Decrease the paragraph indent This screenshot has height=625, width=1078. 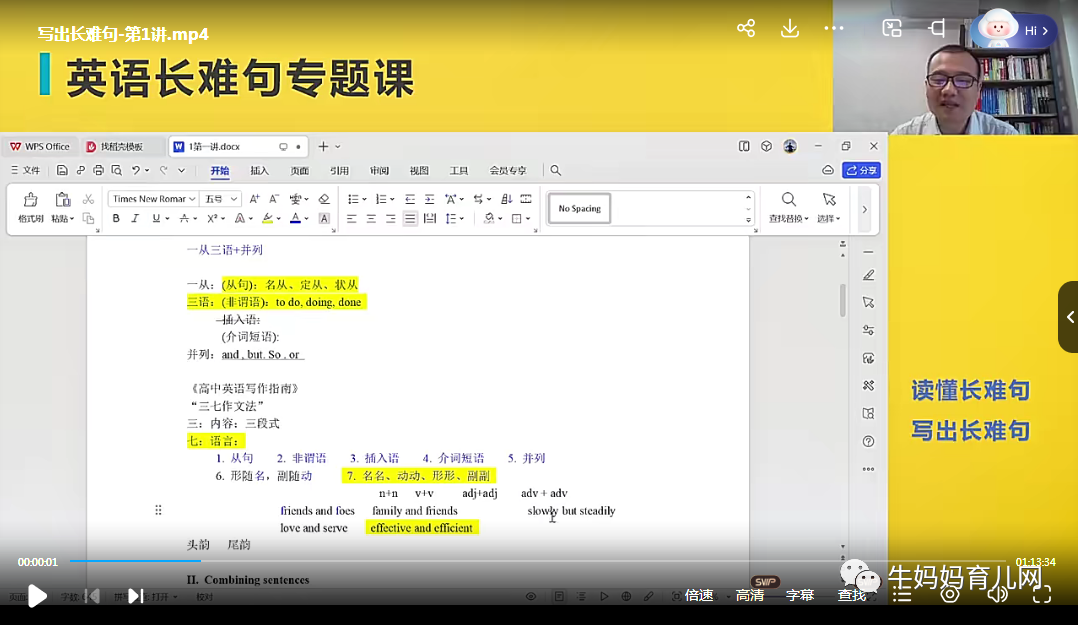tap(410, 199)
